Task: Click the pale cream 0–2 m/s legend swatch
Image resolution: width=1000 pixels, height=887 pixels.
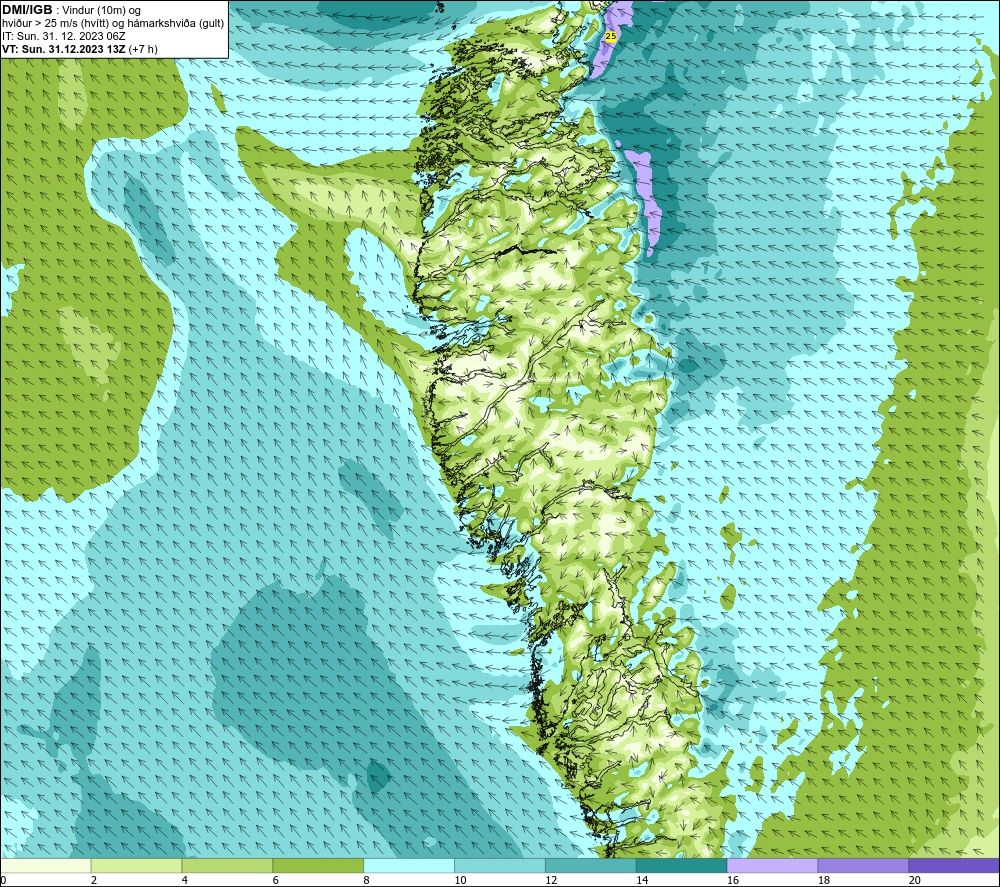Action: pos(46,865)
